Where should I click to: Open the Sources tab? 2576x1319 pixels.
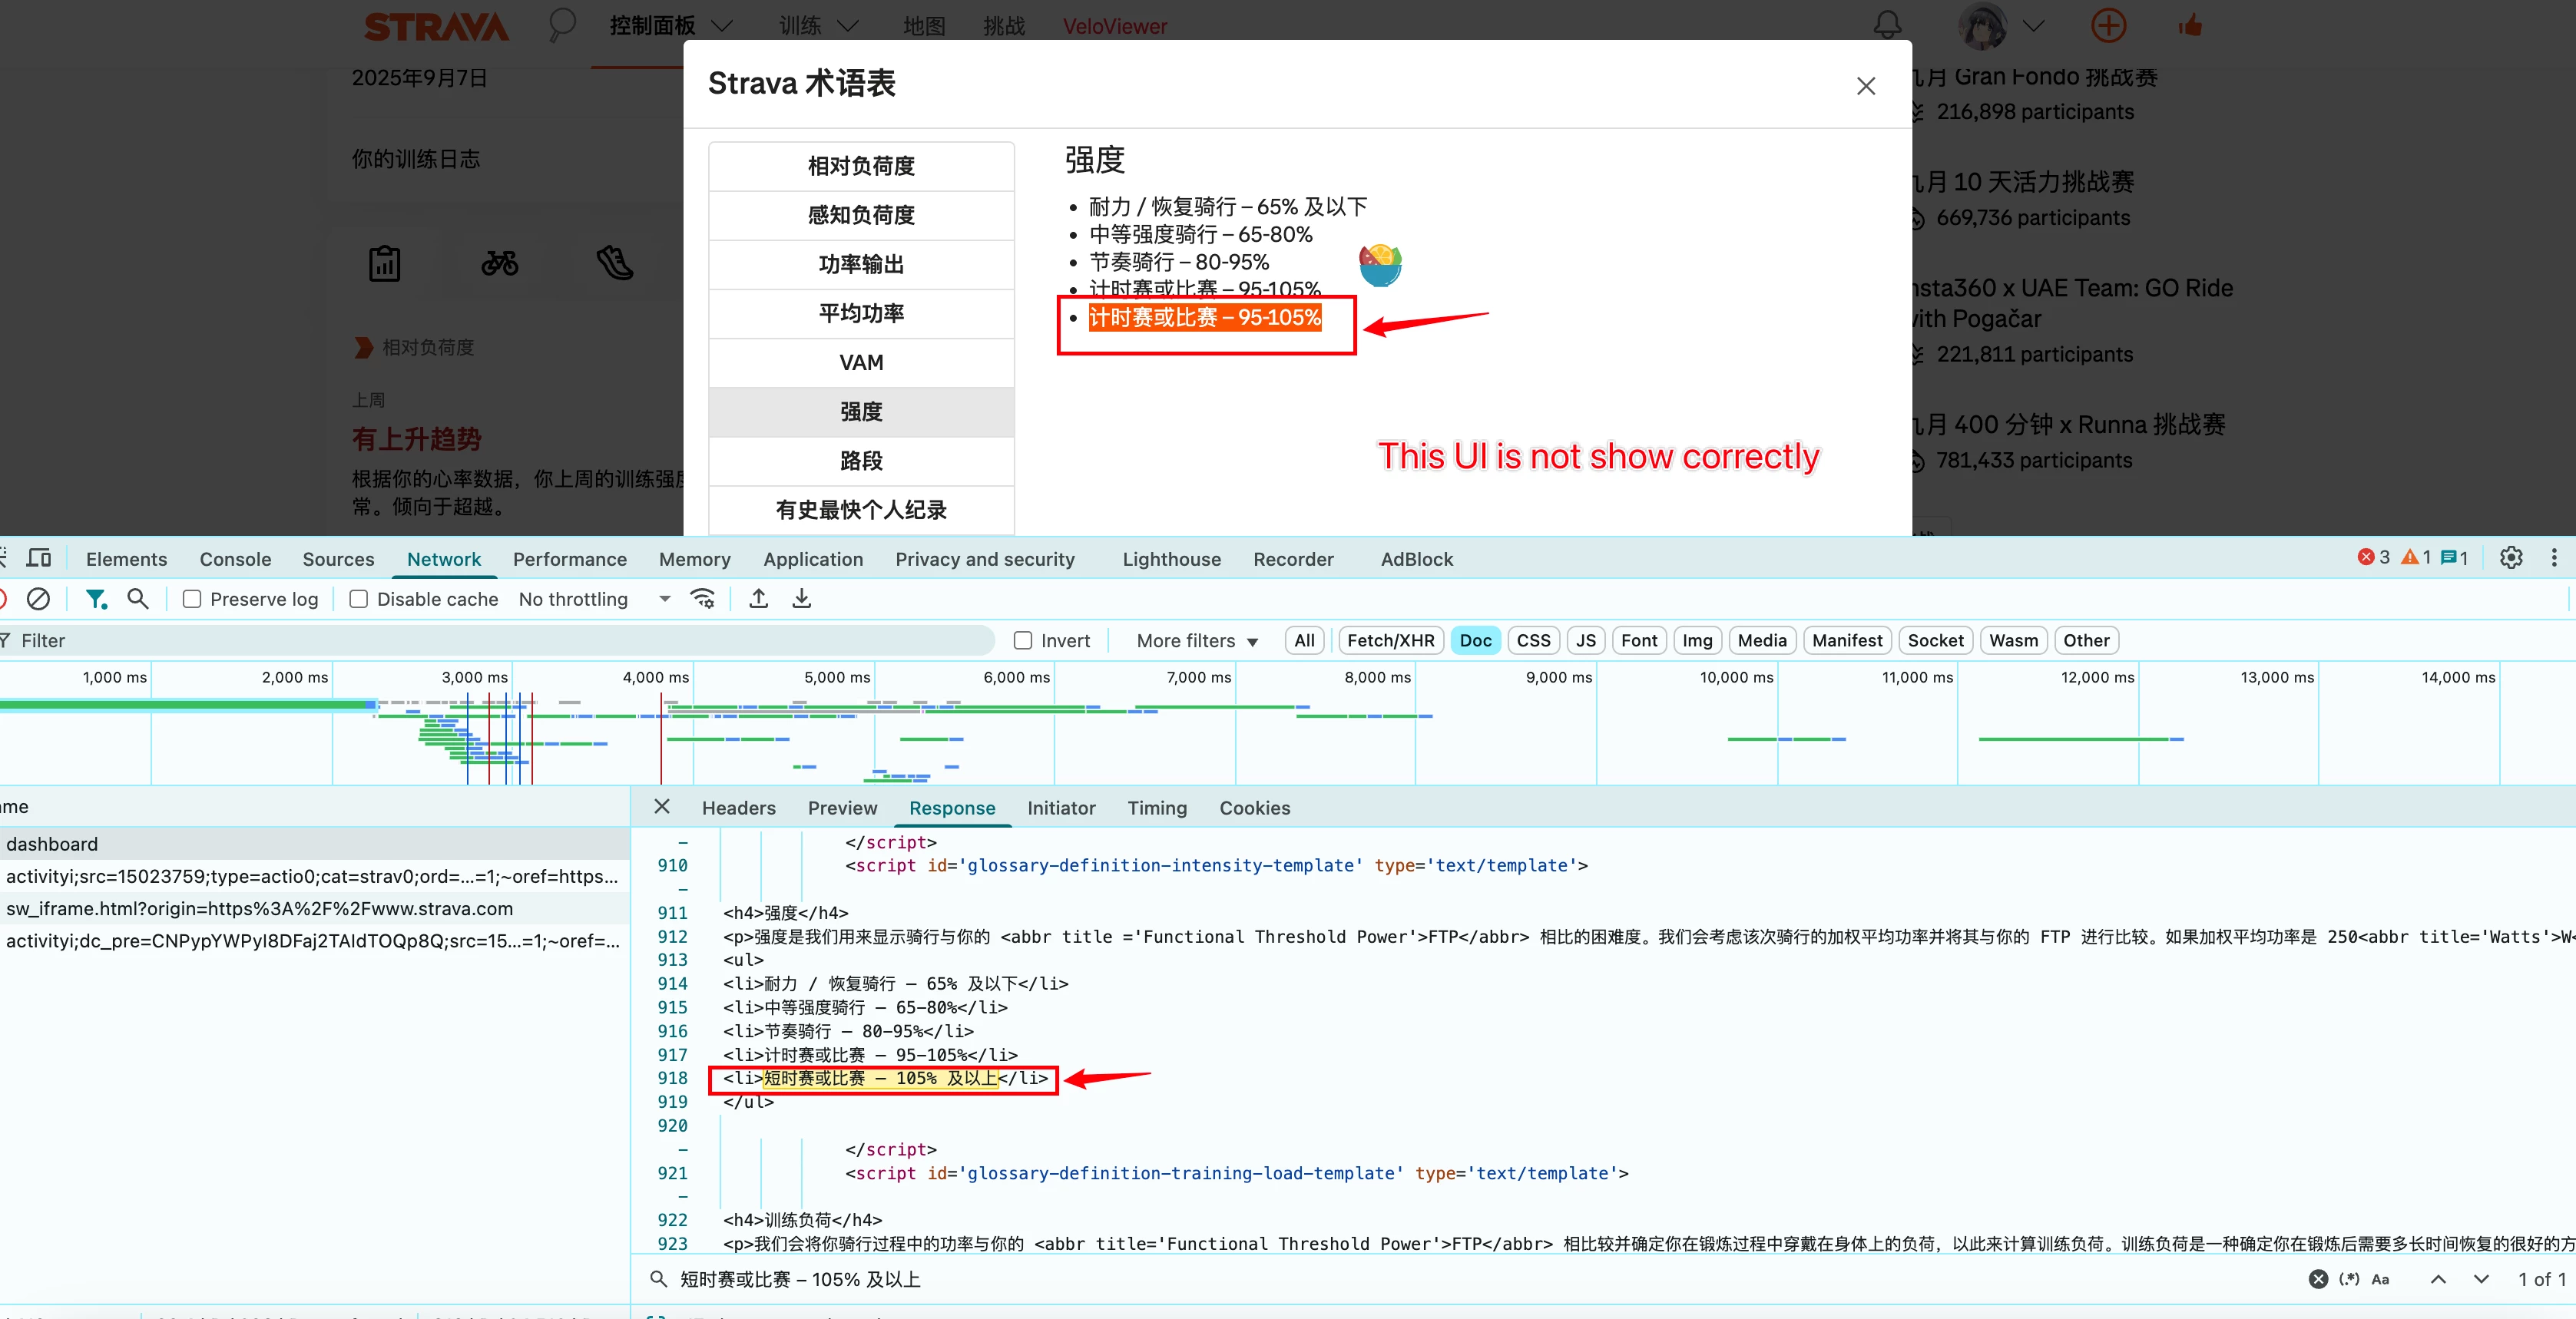click(x=338, y=559)
